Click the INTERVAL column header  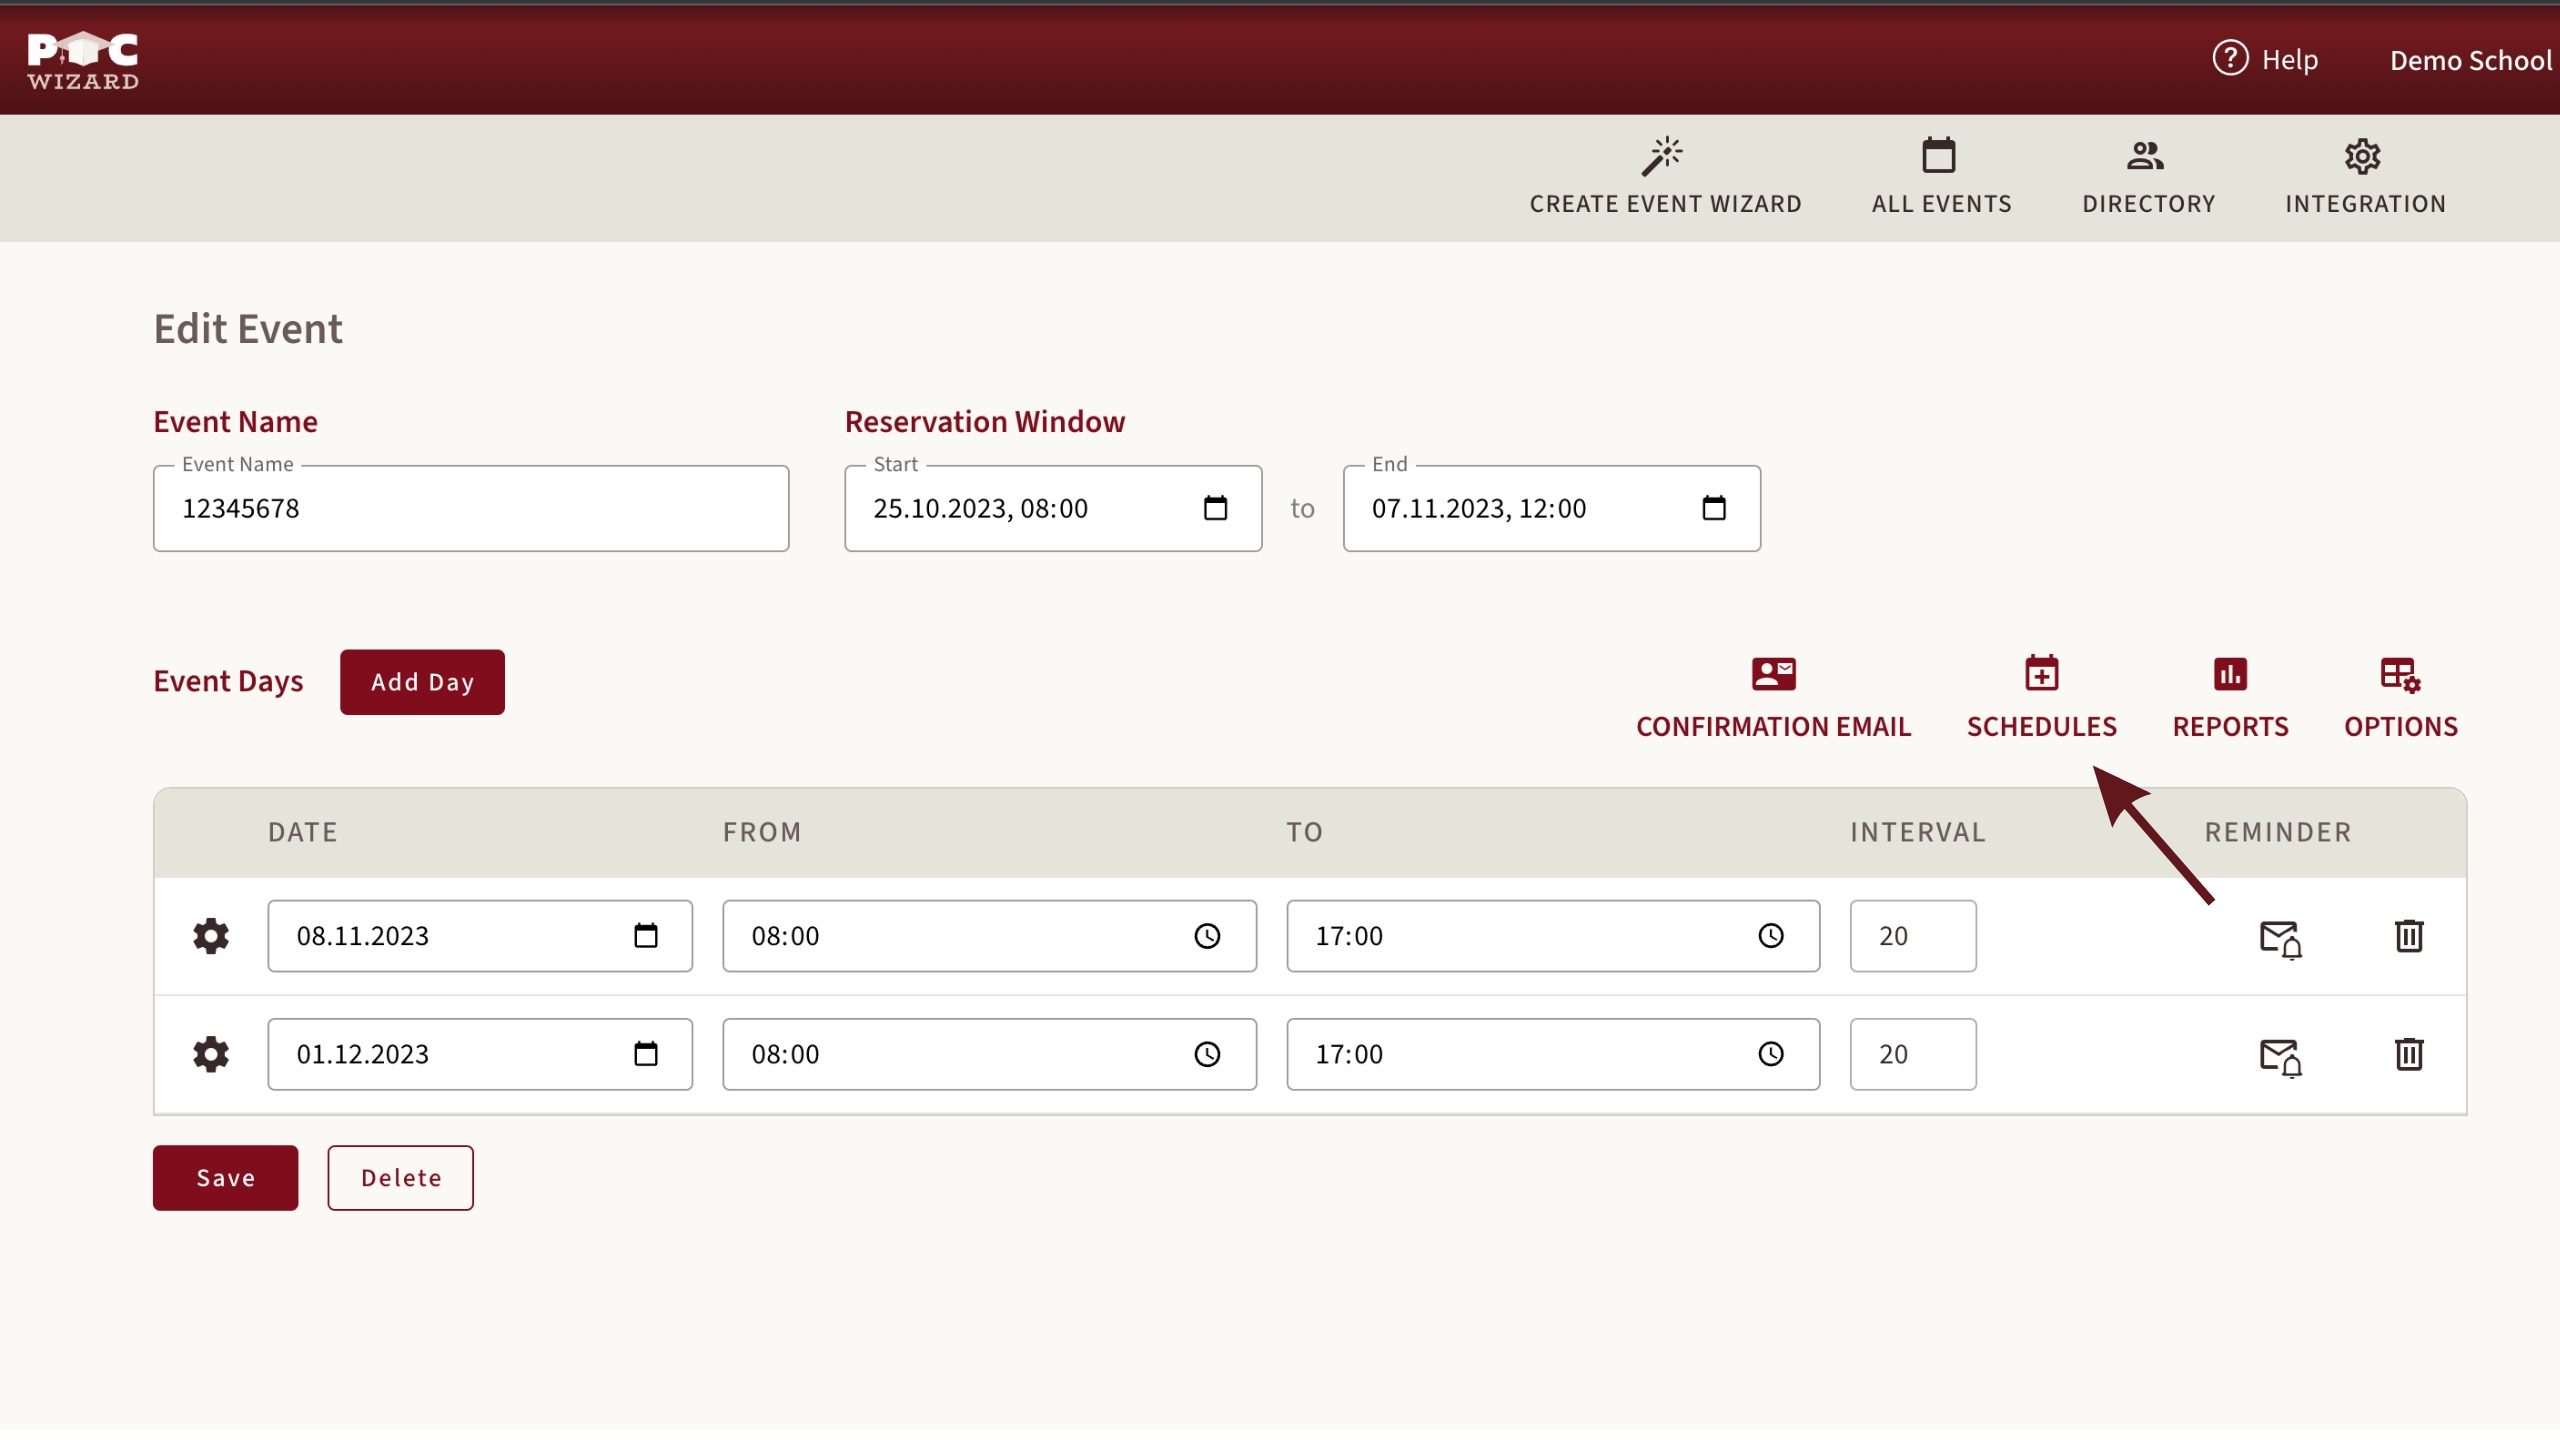pos(1917,832)
